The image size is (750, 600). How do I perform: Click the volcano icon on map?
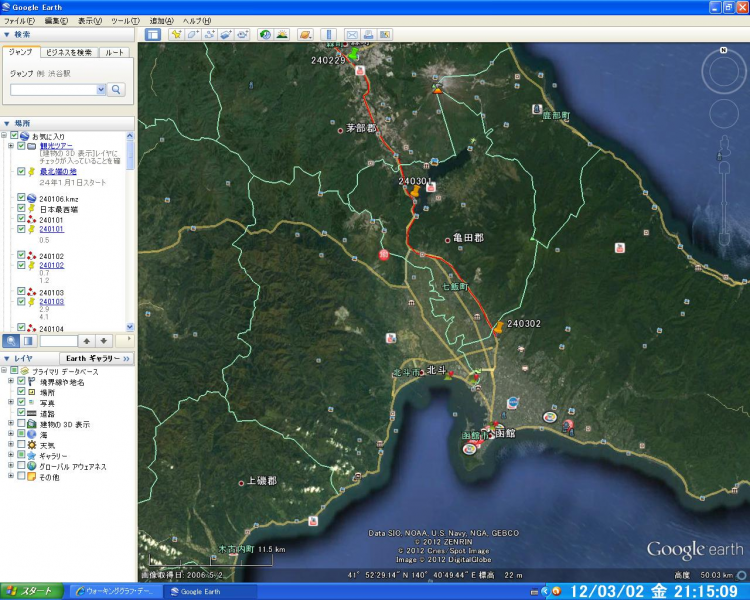pos(437,89)
